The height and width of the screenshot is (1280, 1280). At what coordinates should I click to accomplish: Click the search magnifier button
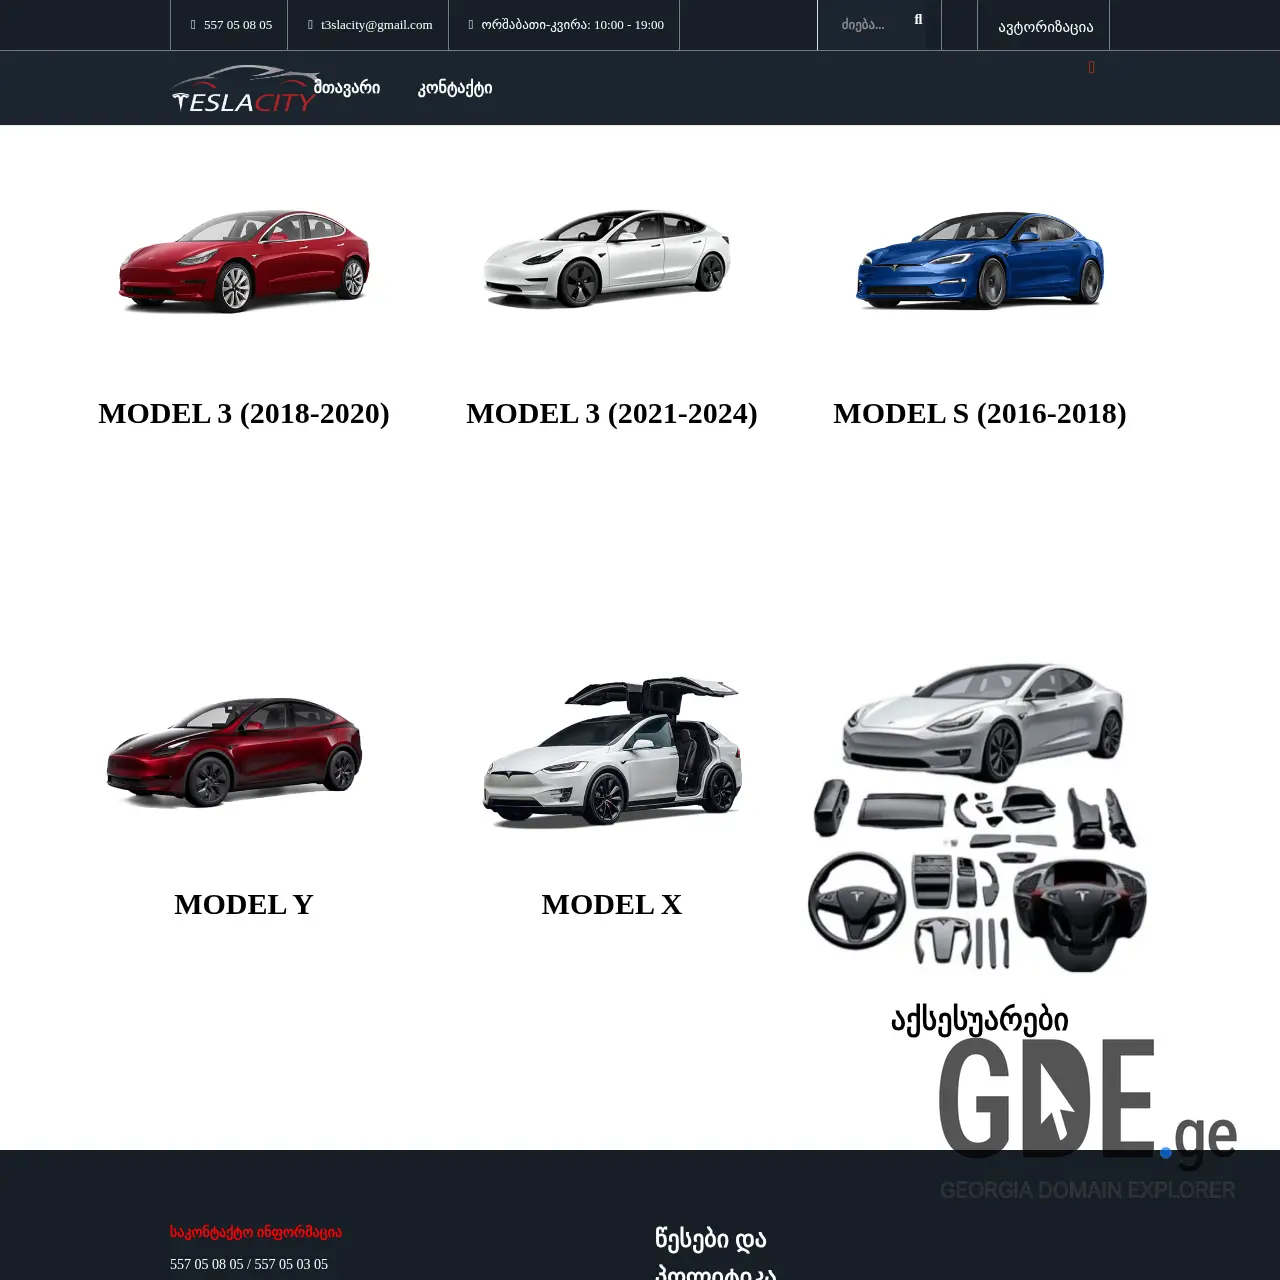click(x=918, y=19)
